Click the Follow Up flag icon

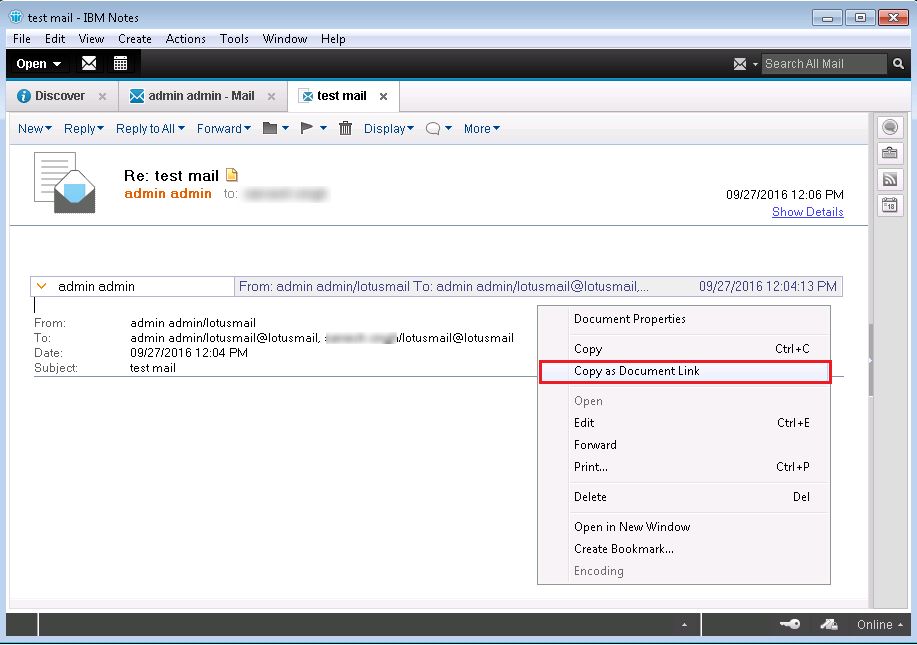306,128
